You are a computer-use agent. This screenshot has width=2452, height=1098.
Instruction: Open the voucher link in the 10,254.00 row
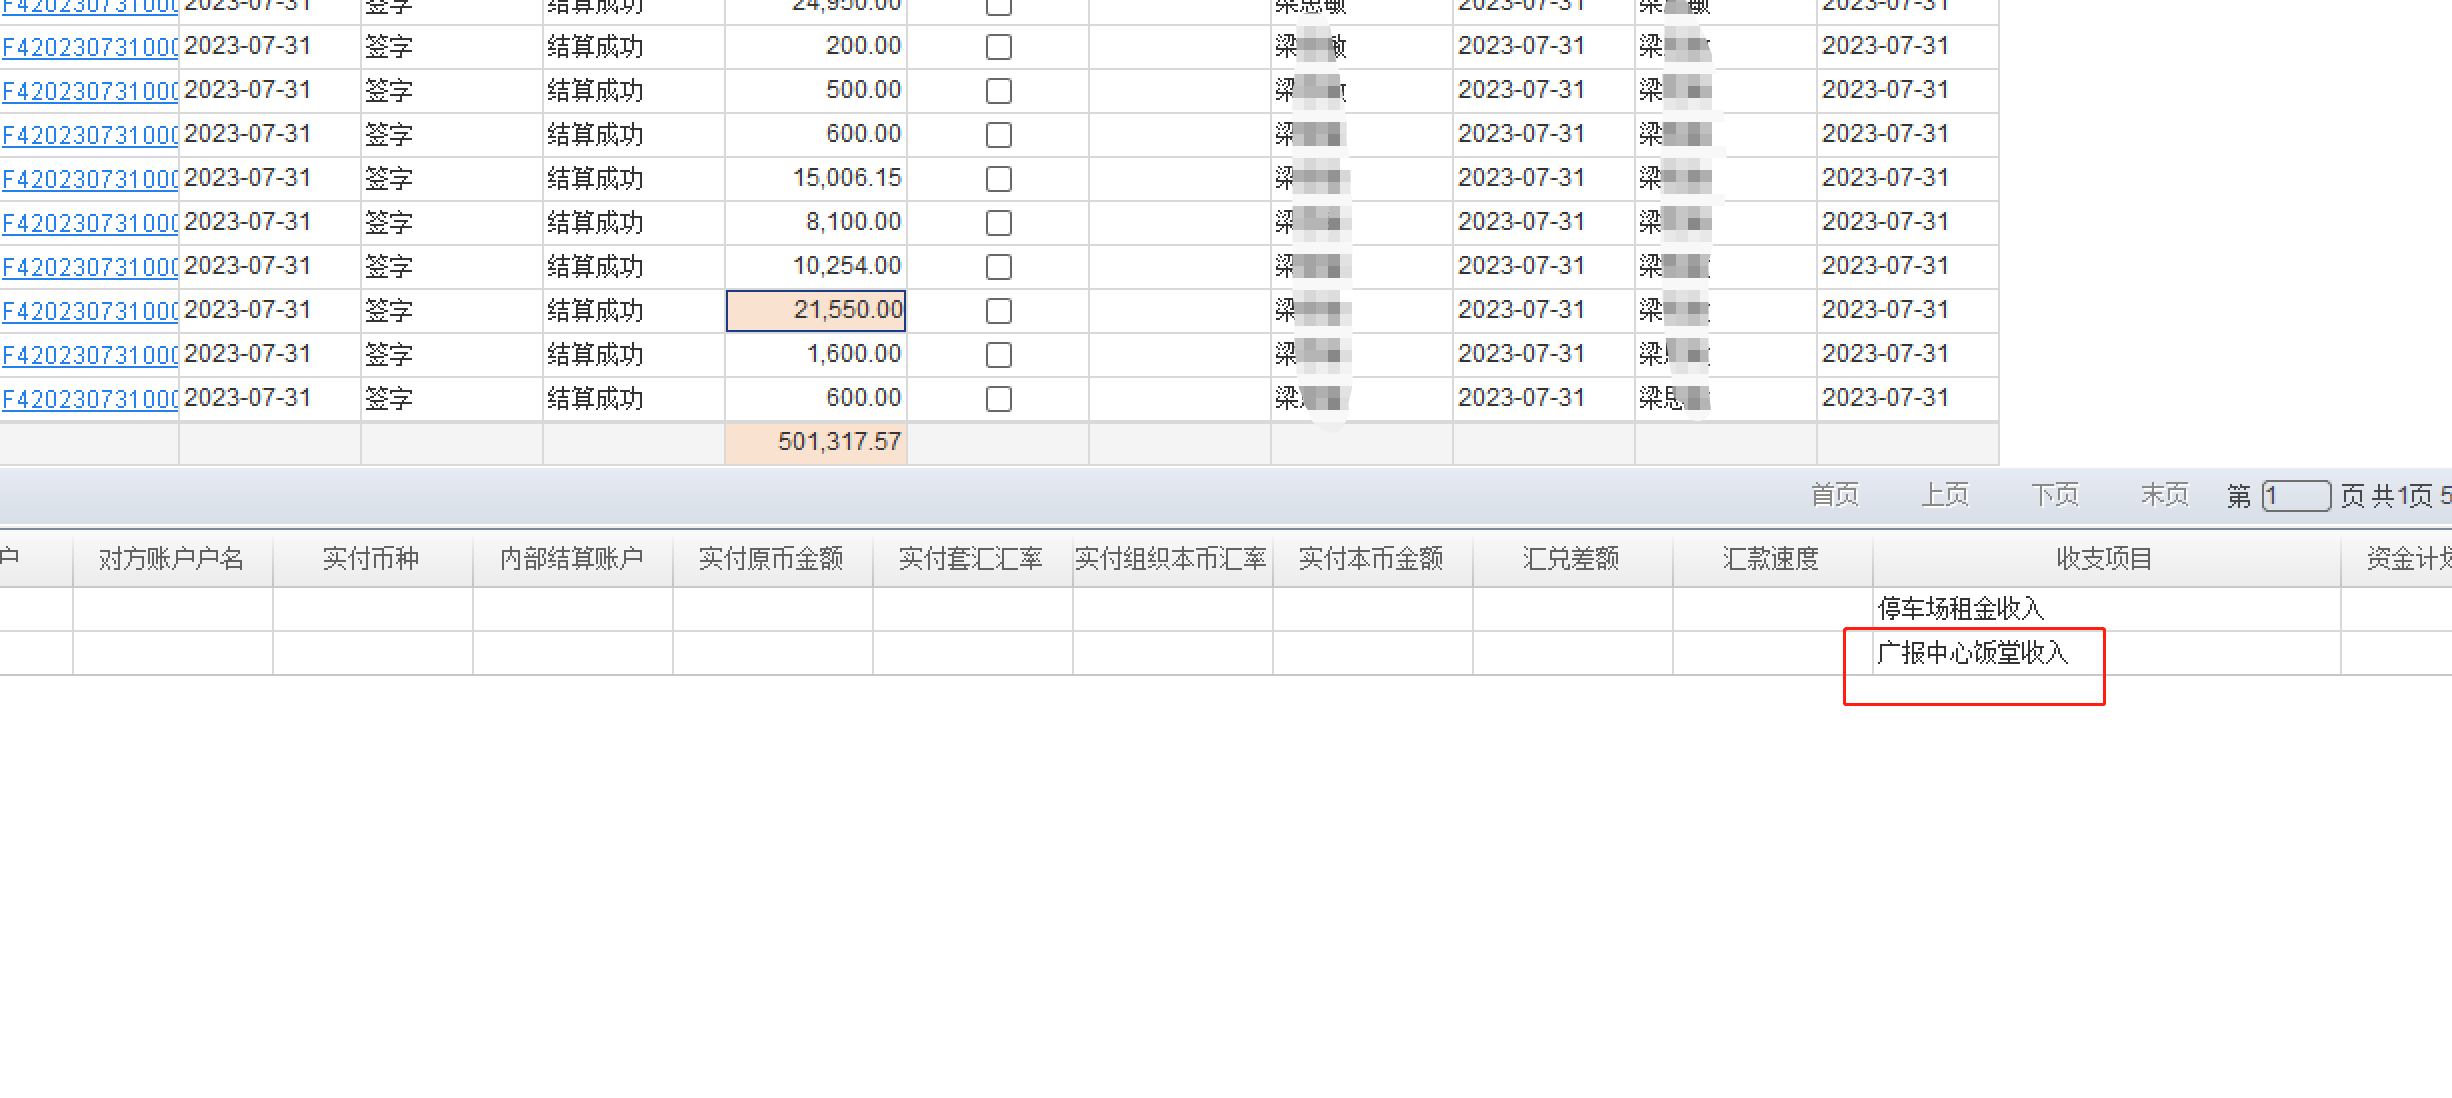[x=90, y=267]
